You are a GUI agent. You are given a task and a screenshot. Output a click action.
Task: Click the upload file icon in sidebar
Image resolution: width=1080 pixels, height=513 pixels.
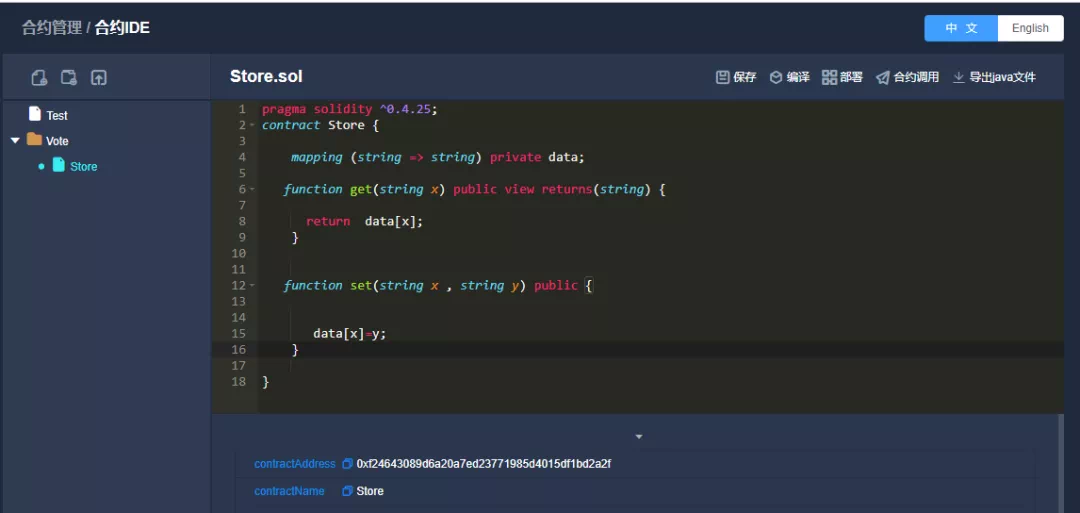(x=98, y=78)
